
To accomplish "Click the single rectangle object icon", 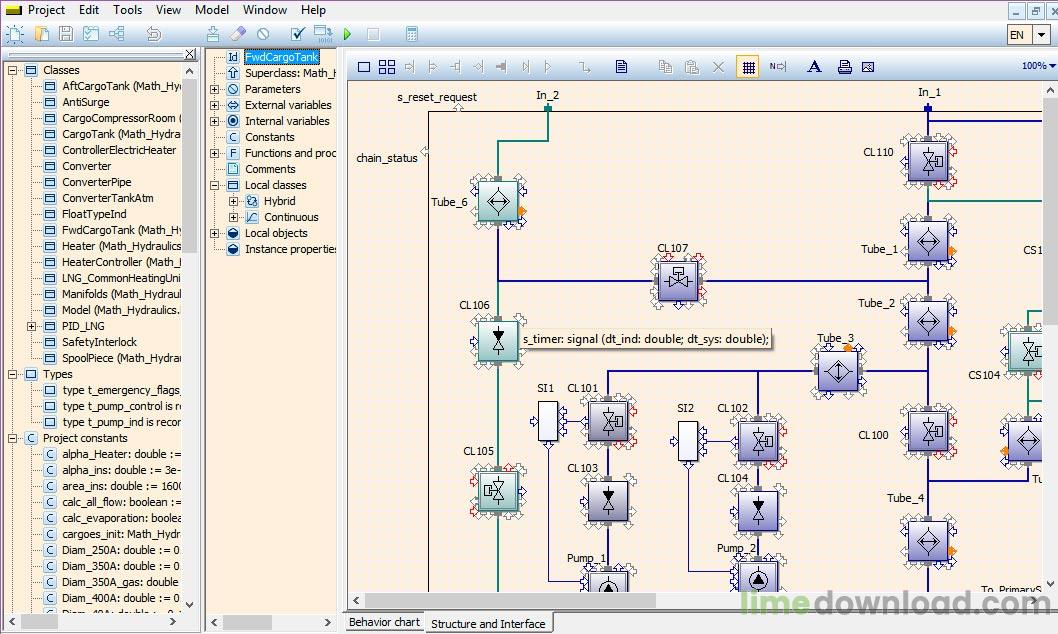I will [364, 67].
